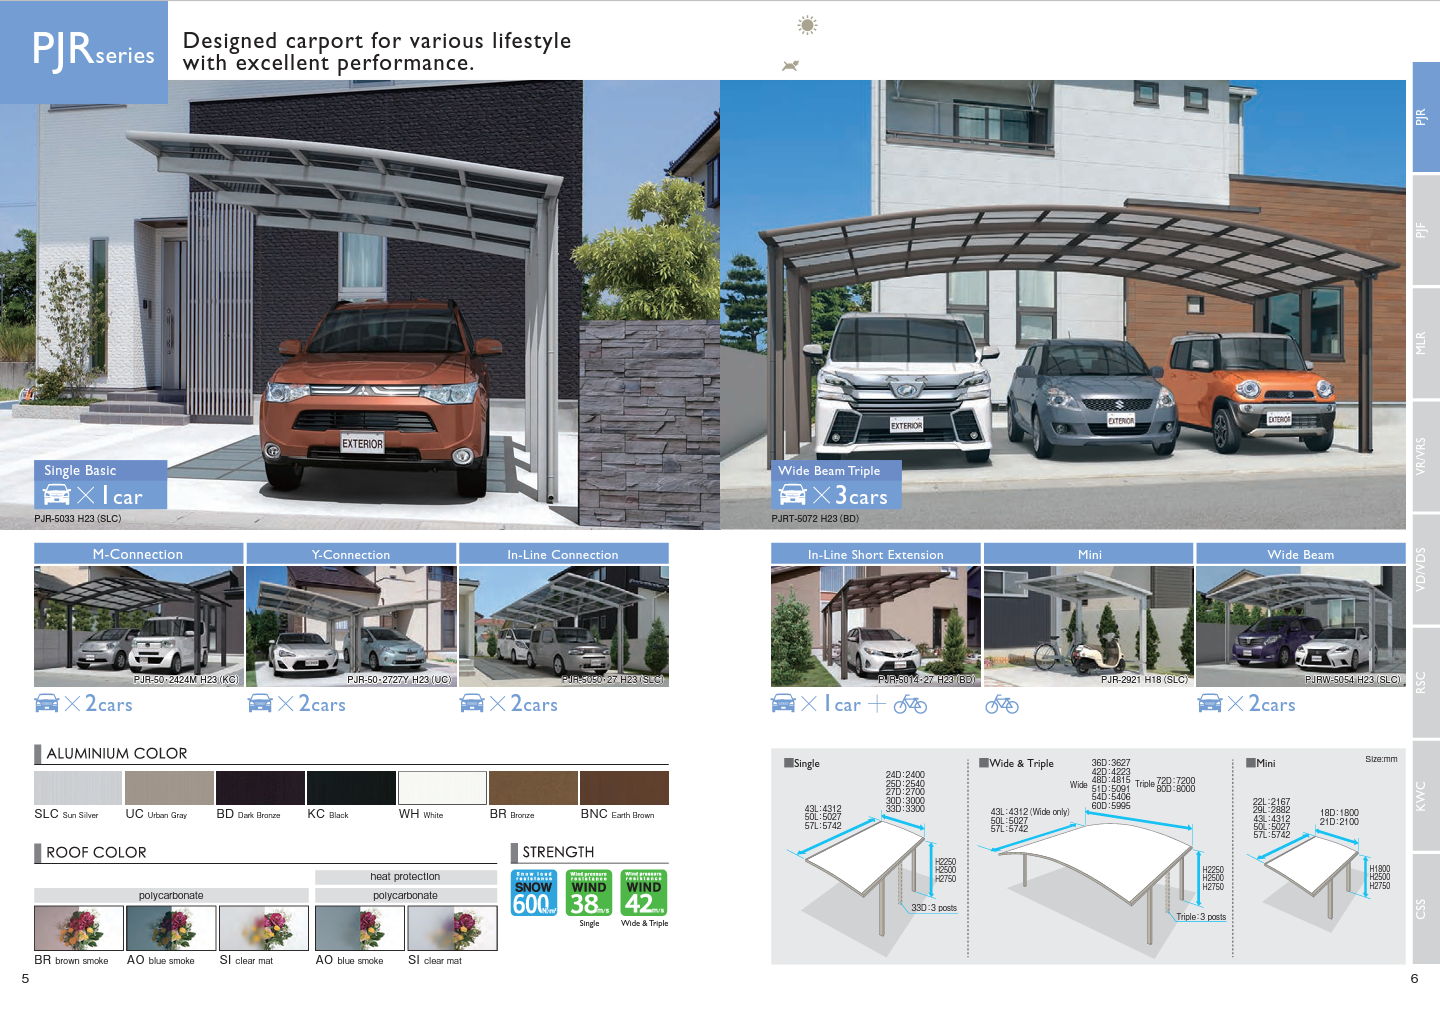Click the bicycle icon under In-Line Short Extension
The image size is (1440, 1010).
910,705
